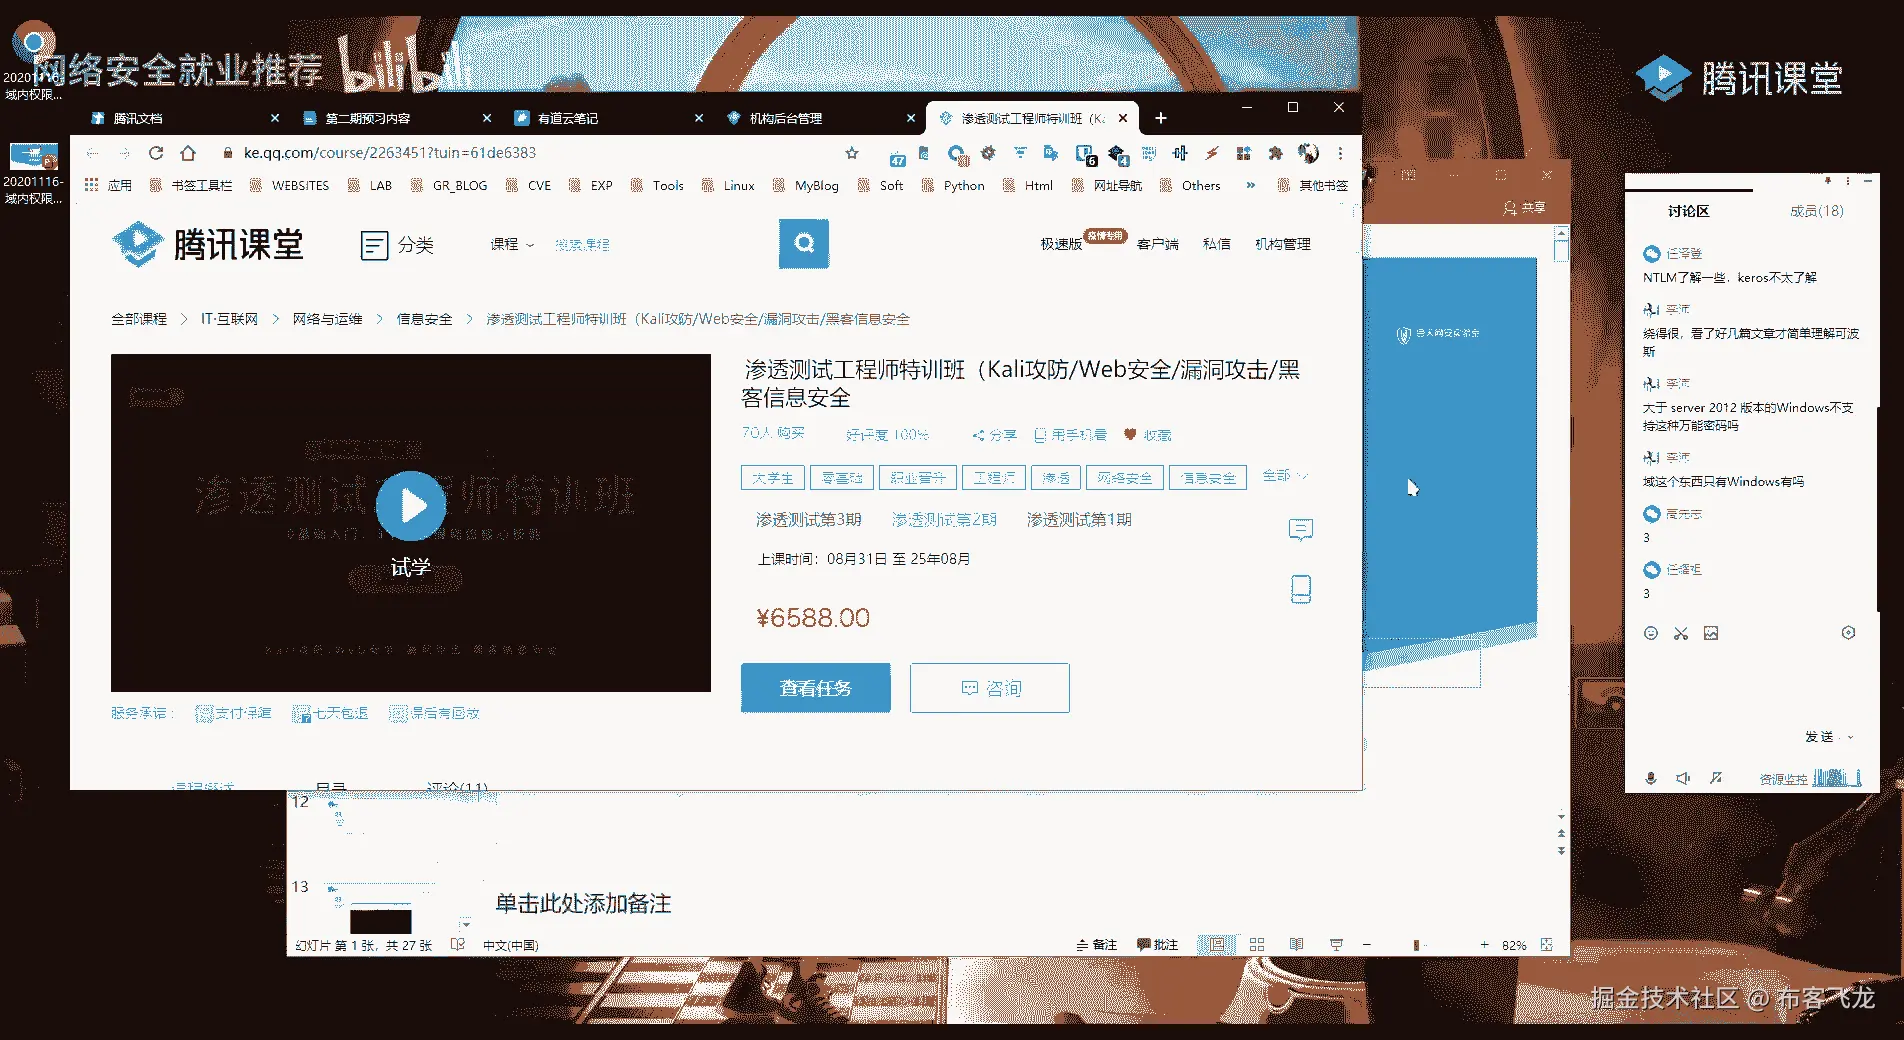Open the 分类 category menu icon
This screenshot has height=1040, width=1904.
(x=374, y=245)
